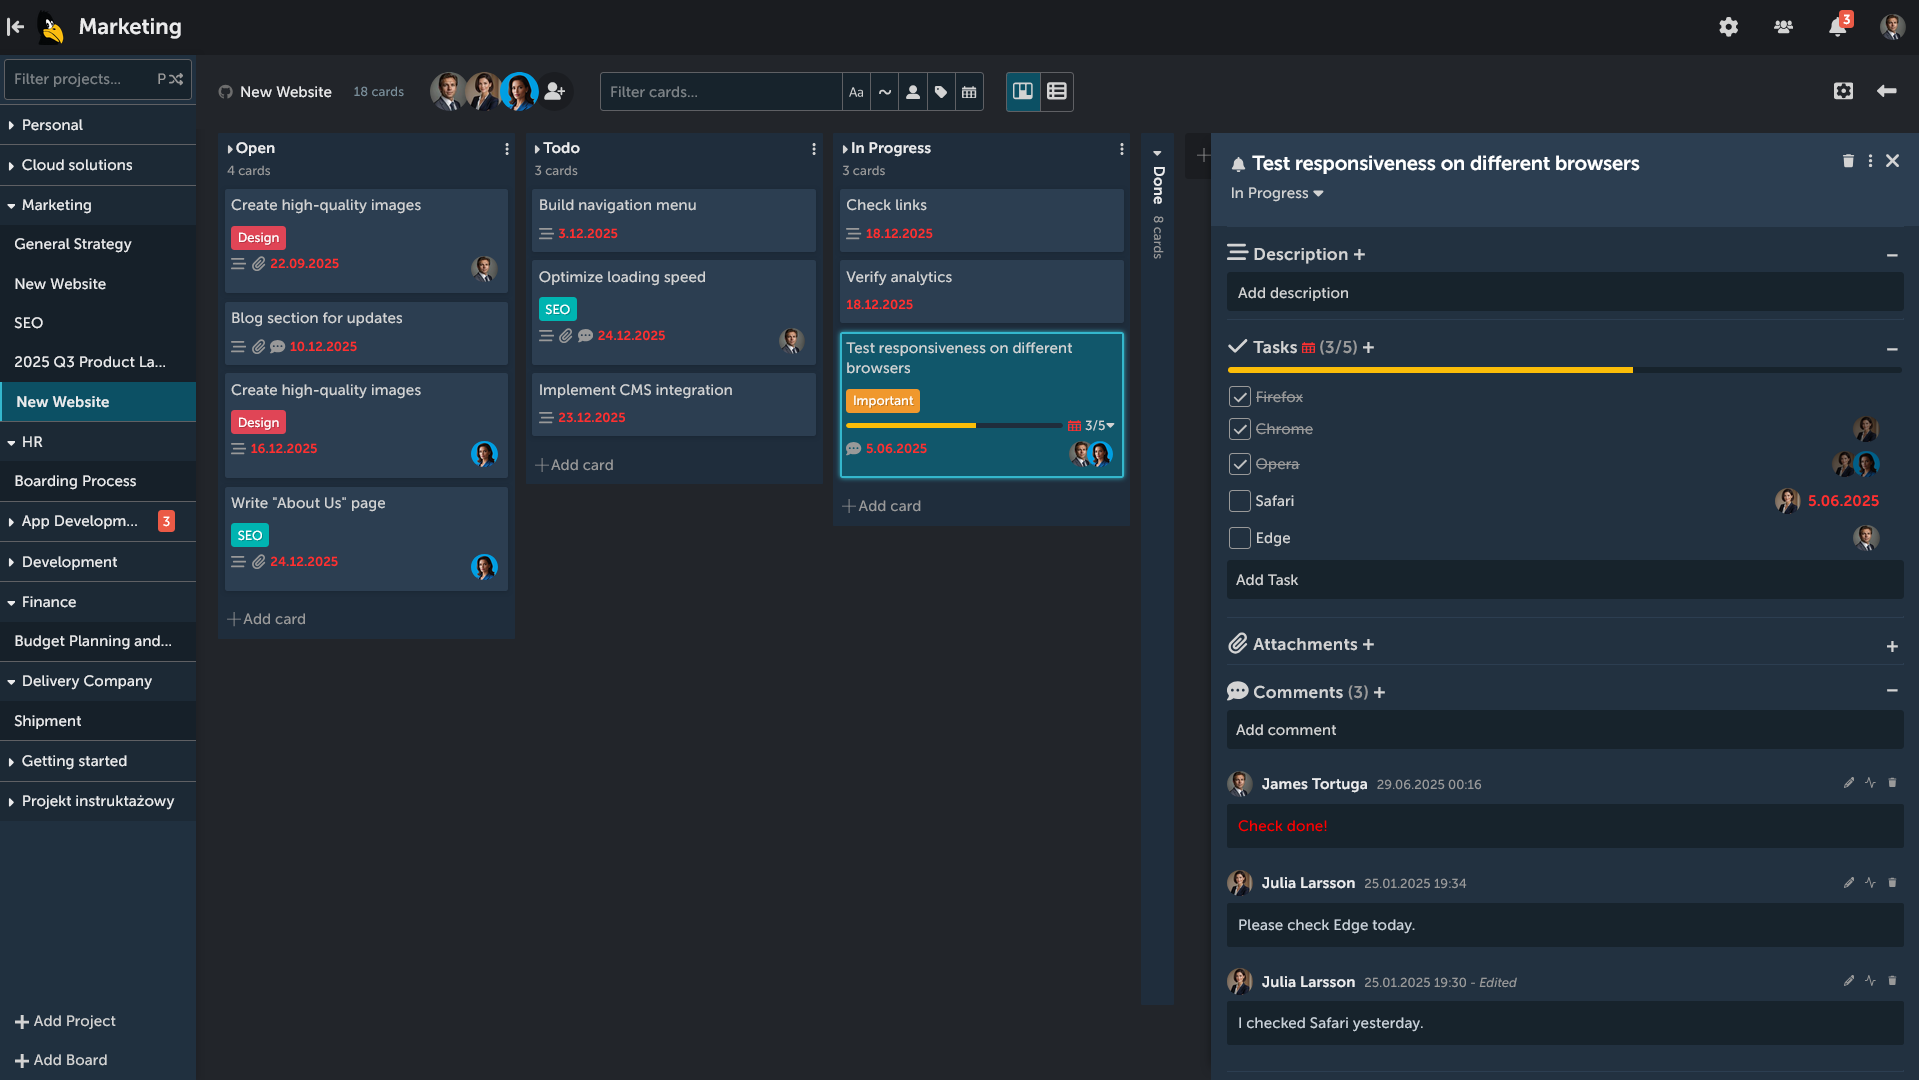Open the Todo column options menu
The image size is (1919, 1080).
pyautogui.click(x=813, y=148)
